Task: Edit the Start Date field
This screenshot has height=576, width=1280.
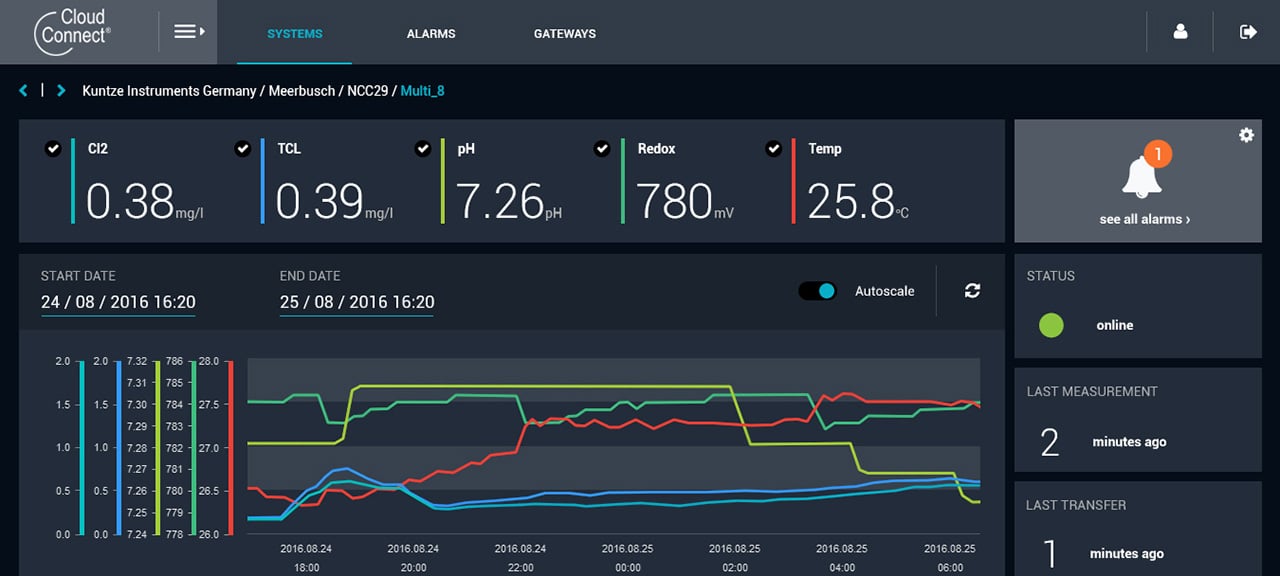Action: [x=118, y=302]
